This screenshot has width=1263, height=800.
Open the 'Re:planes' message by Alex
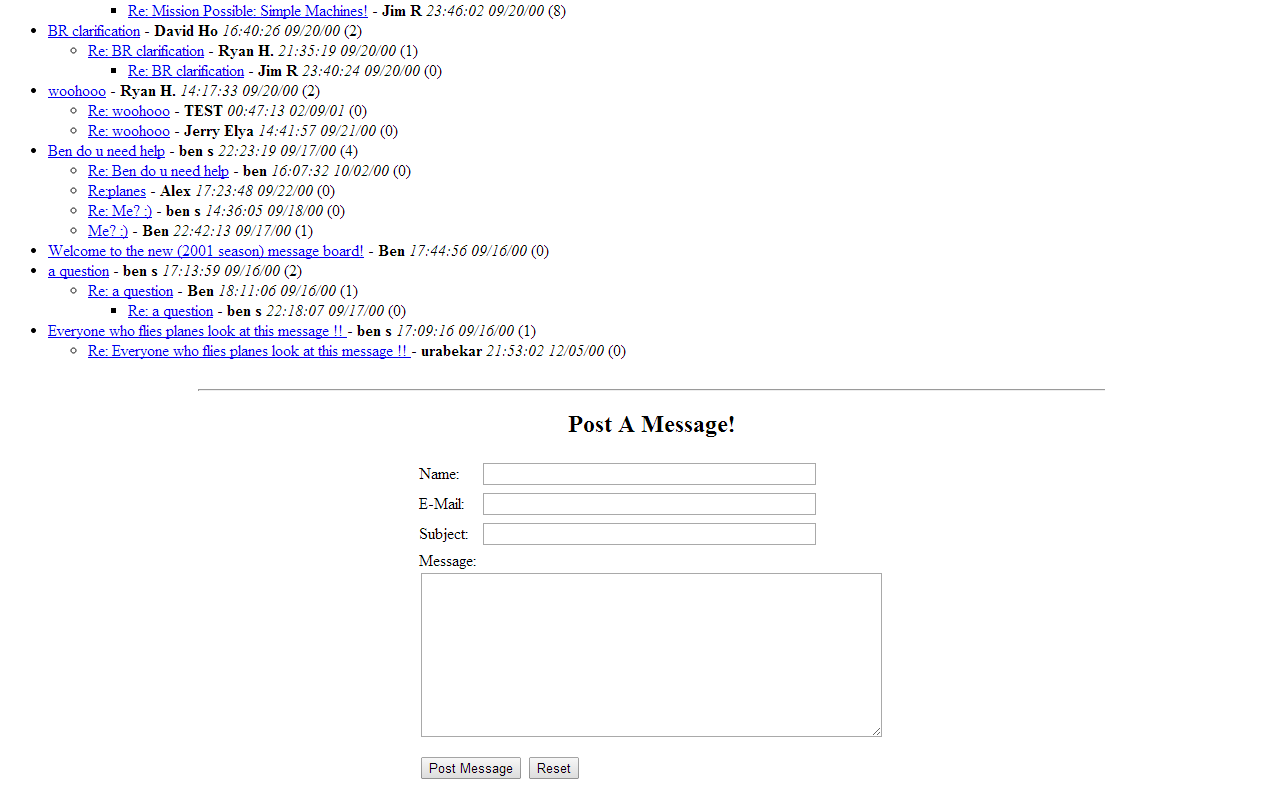(x=117, y=191)
